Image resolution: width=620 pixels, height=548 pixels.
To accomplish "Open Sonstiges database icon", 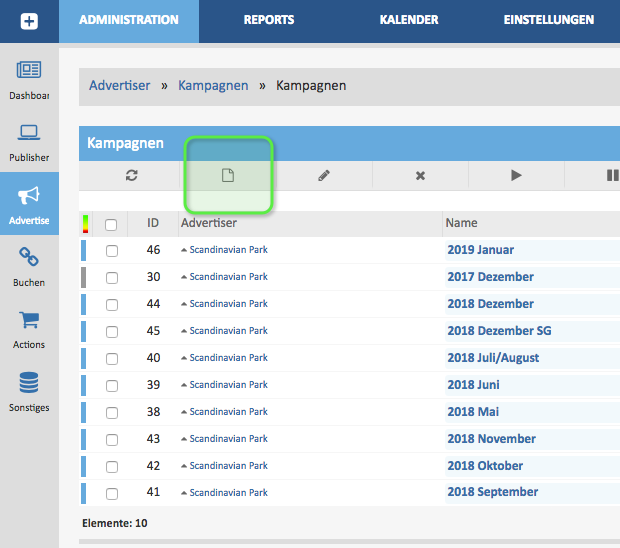I will tap(29, 383).
